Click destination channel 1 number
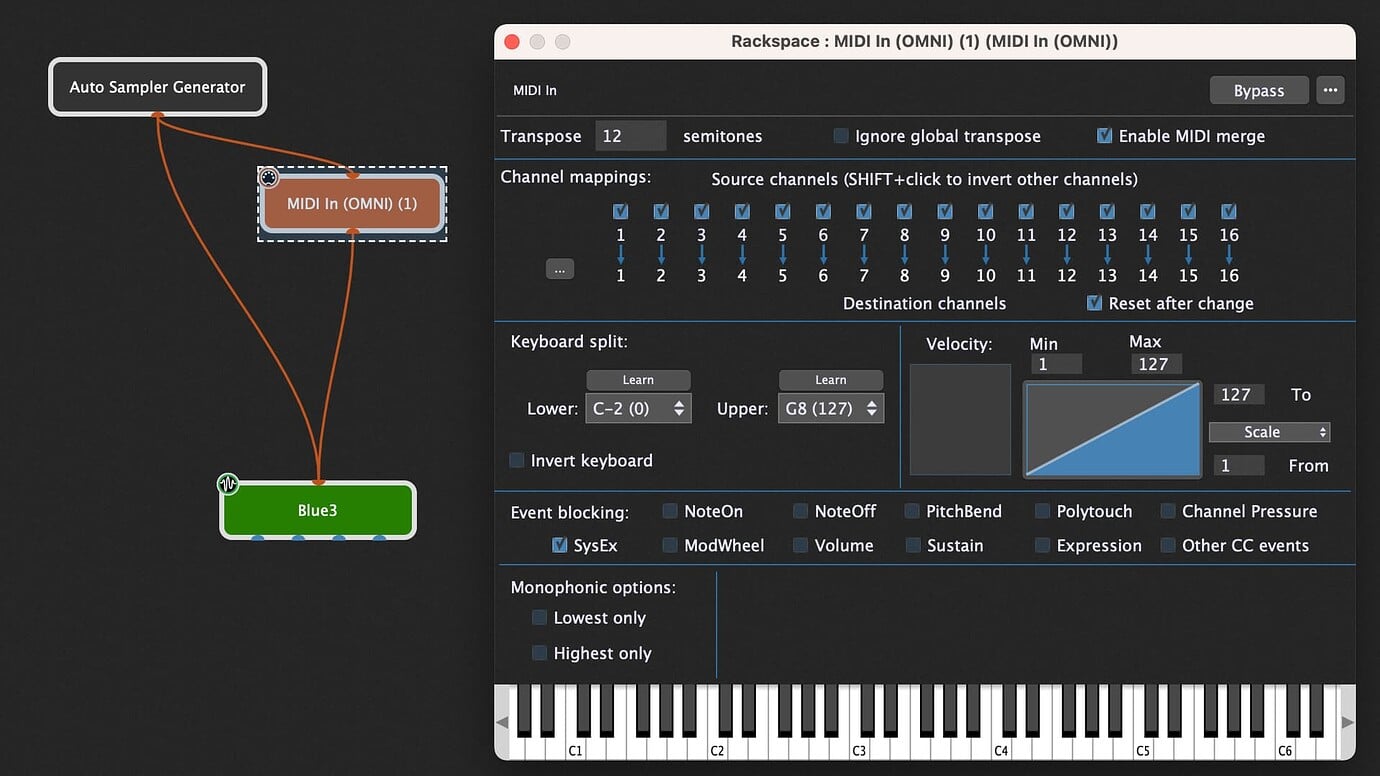 621,275
